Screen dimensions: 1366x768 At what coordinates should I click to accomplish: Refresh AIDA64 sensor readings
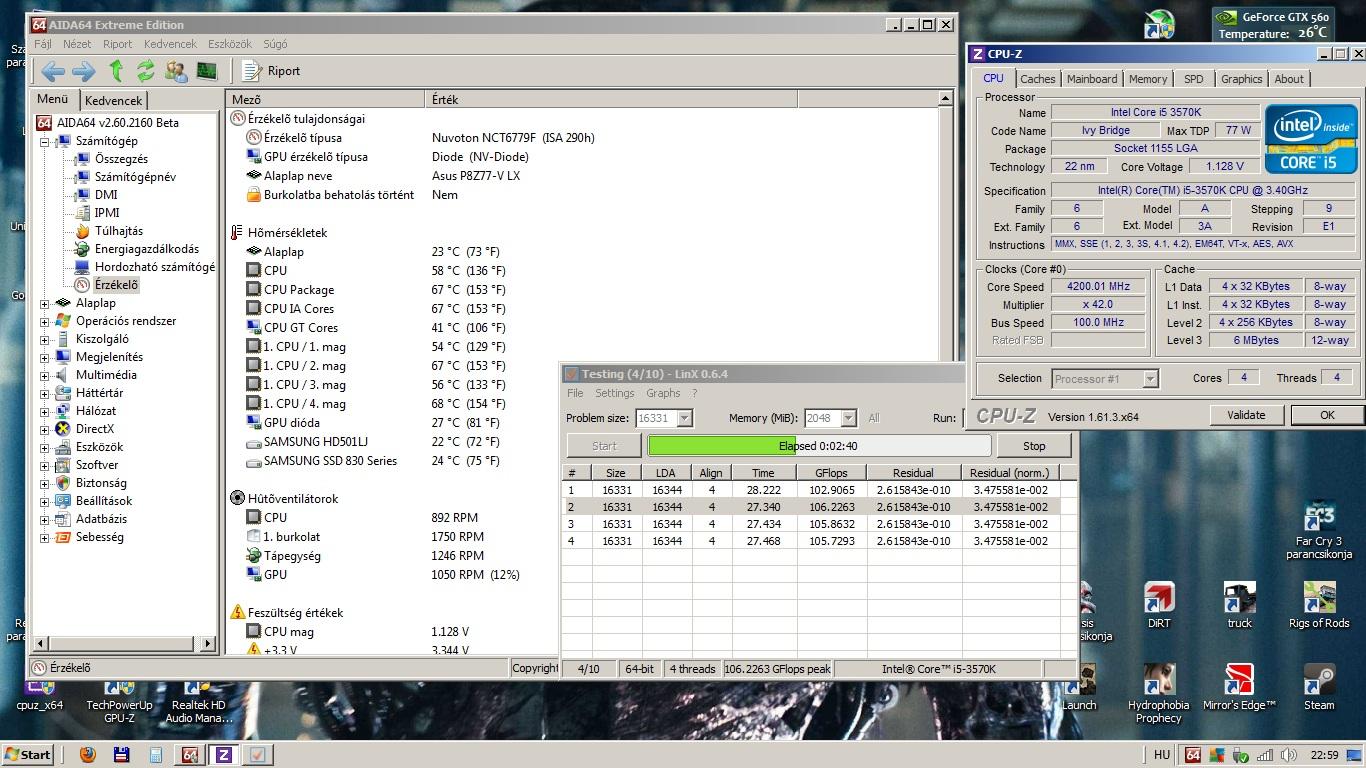pyautogui.click(x=146, y=70)
